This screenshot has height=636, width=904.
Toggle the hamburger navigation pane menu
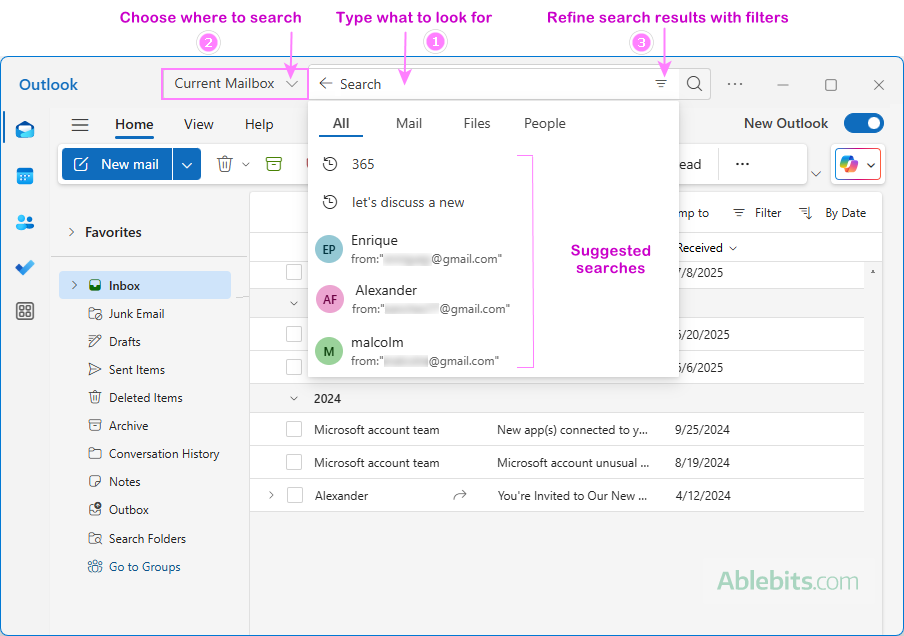click(x=80, y=125)
